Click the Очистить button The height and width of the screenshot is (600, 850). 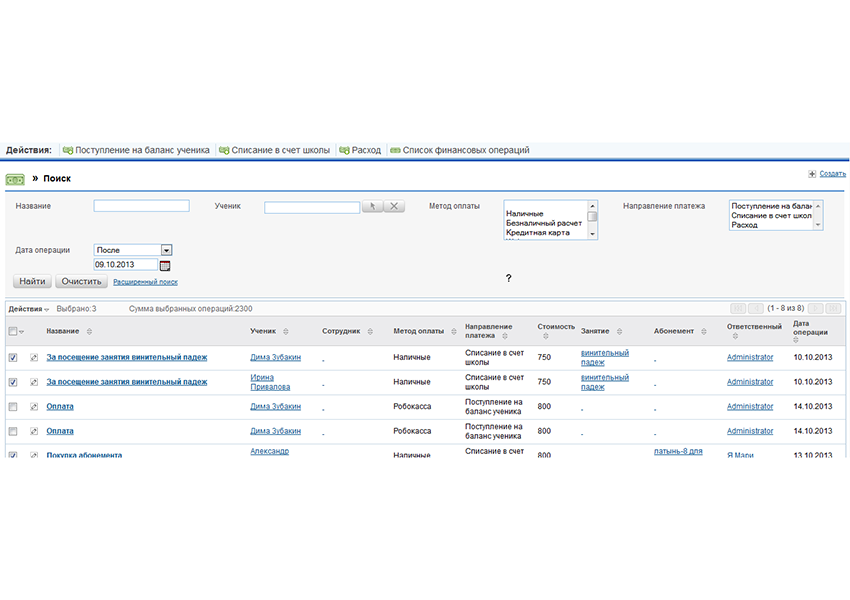pyautogui.click(x=81, y=281)
